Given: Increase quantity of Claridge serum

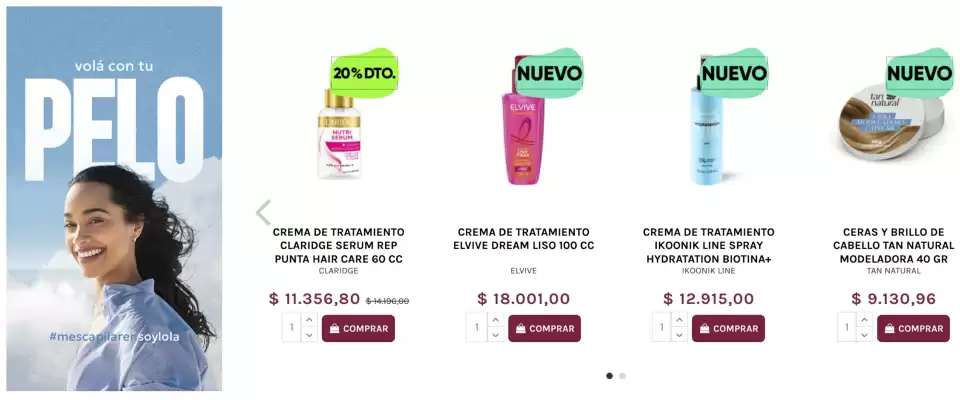Looking at the screenshot, I should [309, 320].
